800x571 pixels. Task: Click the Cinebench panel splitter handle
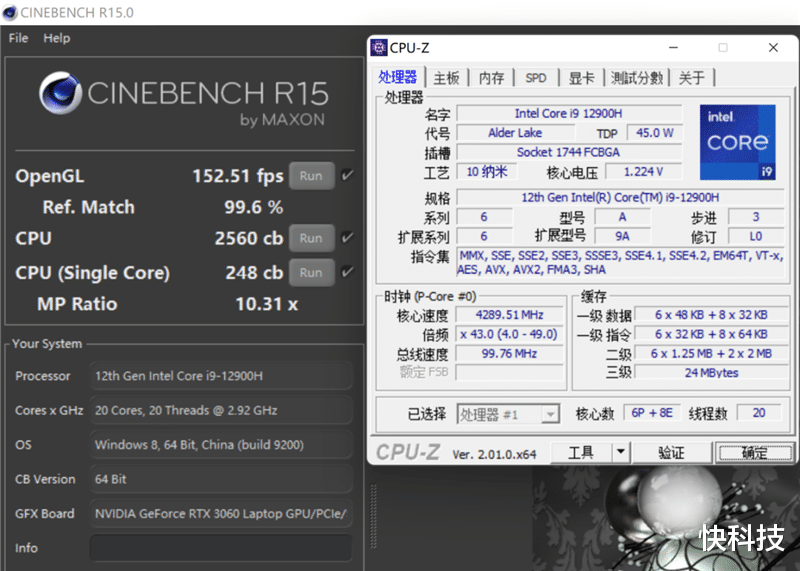tap(373, 516)
